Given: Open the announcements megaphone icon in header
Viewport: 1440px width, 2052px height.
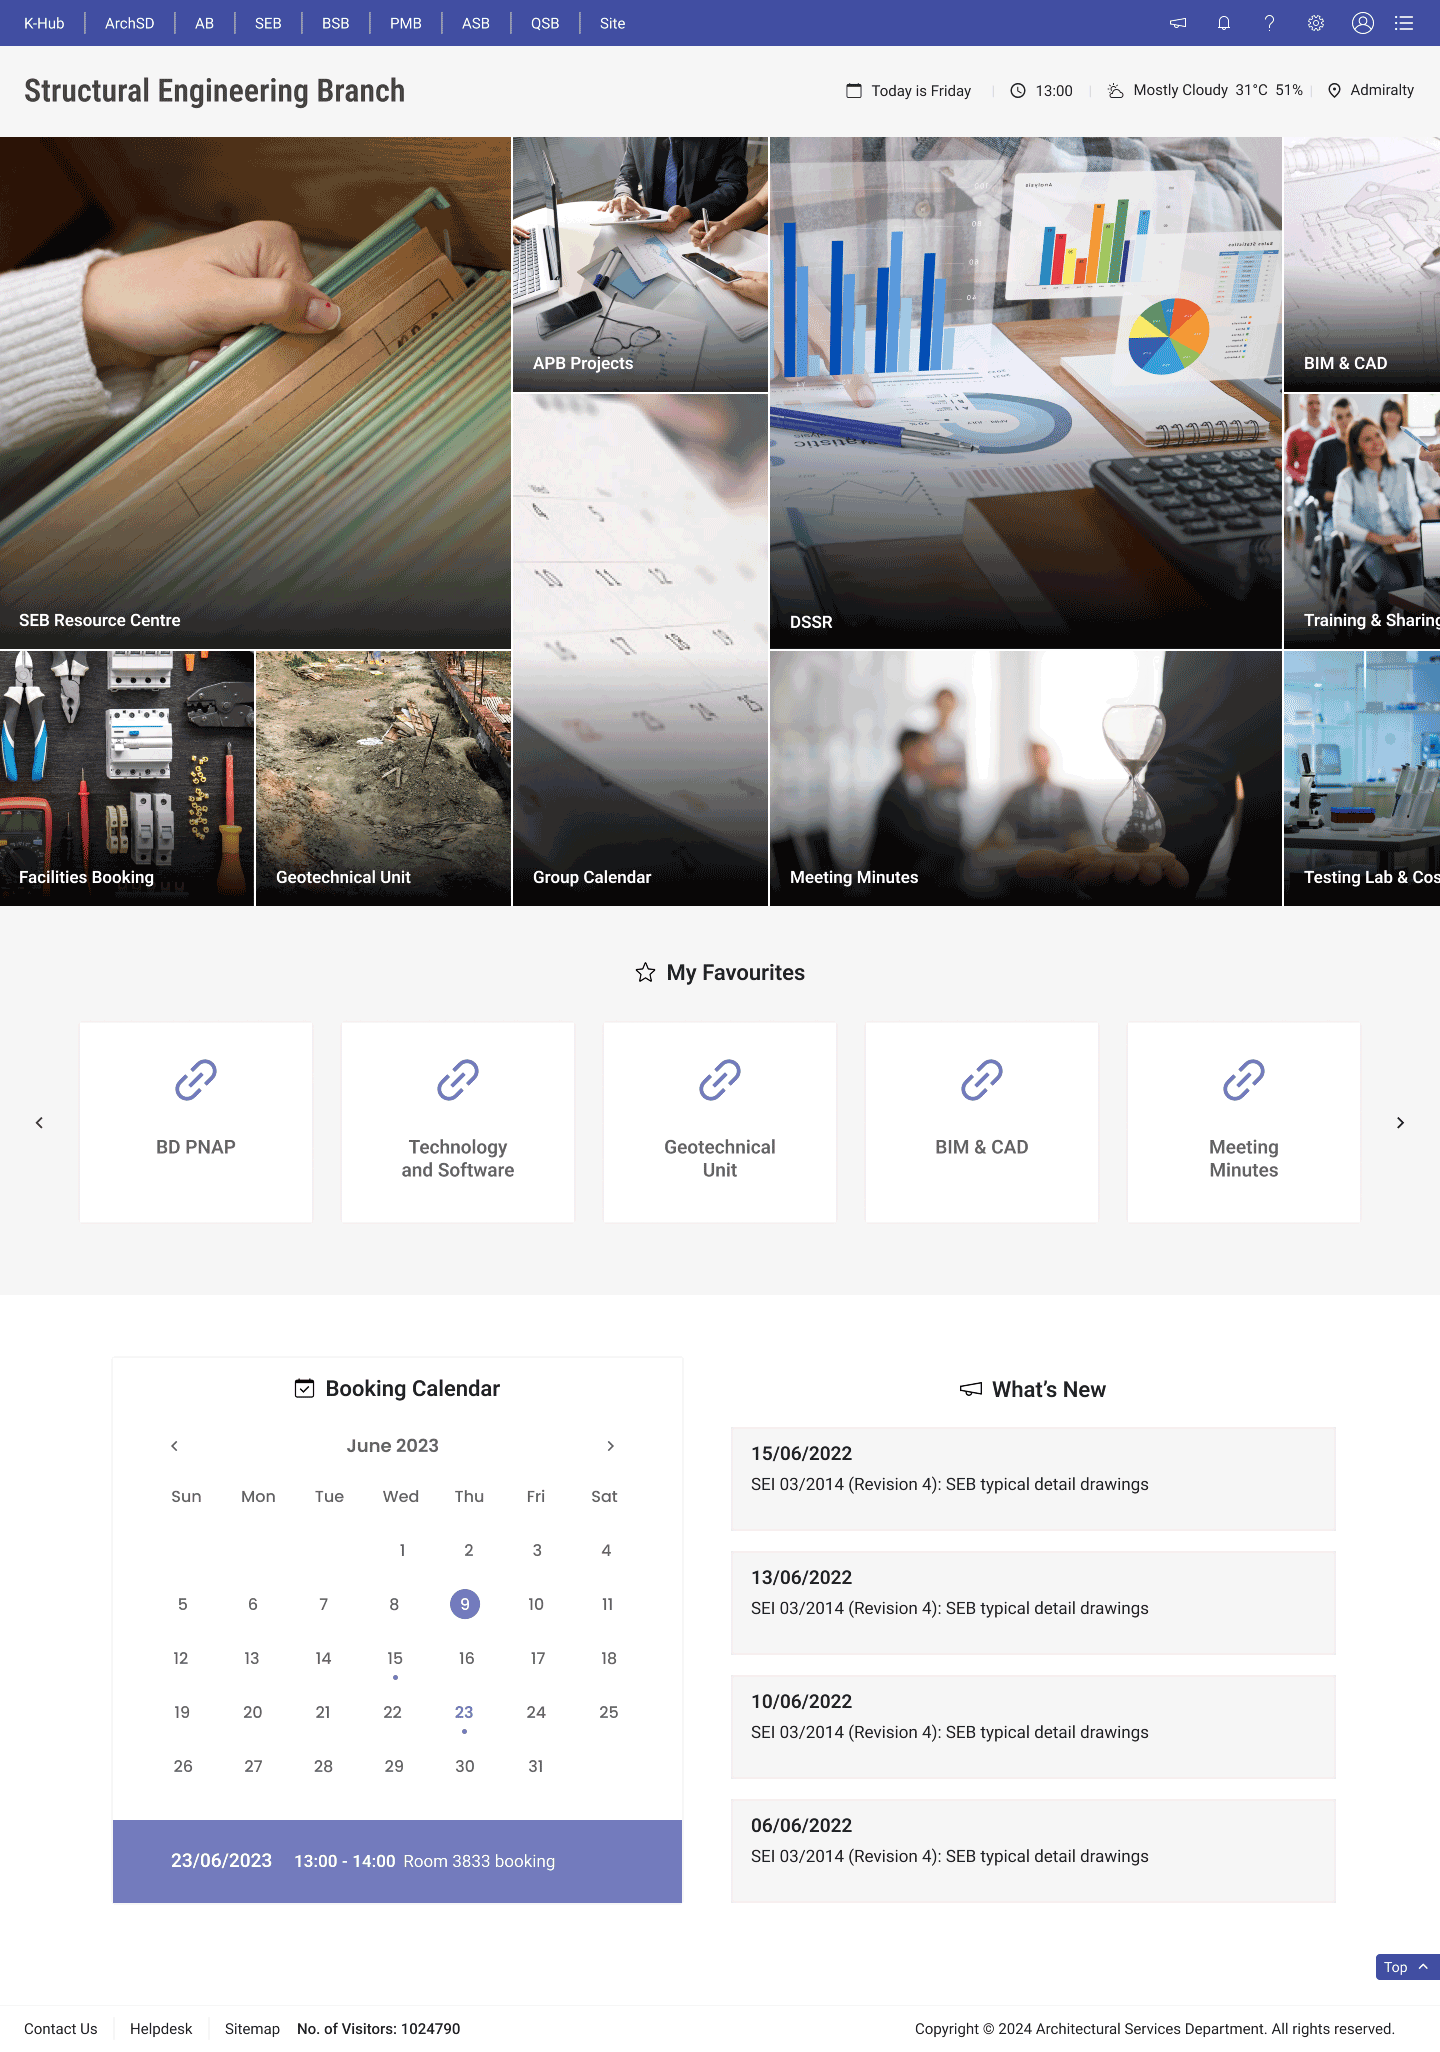Looking at the screenshot, I should tap(1178, 23).
